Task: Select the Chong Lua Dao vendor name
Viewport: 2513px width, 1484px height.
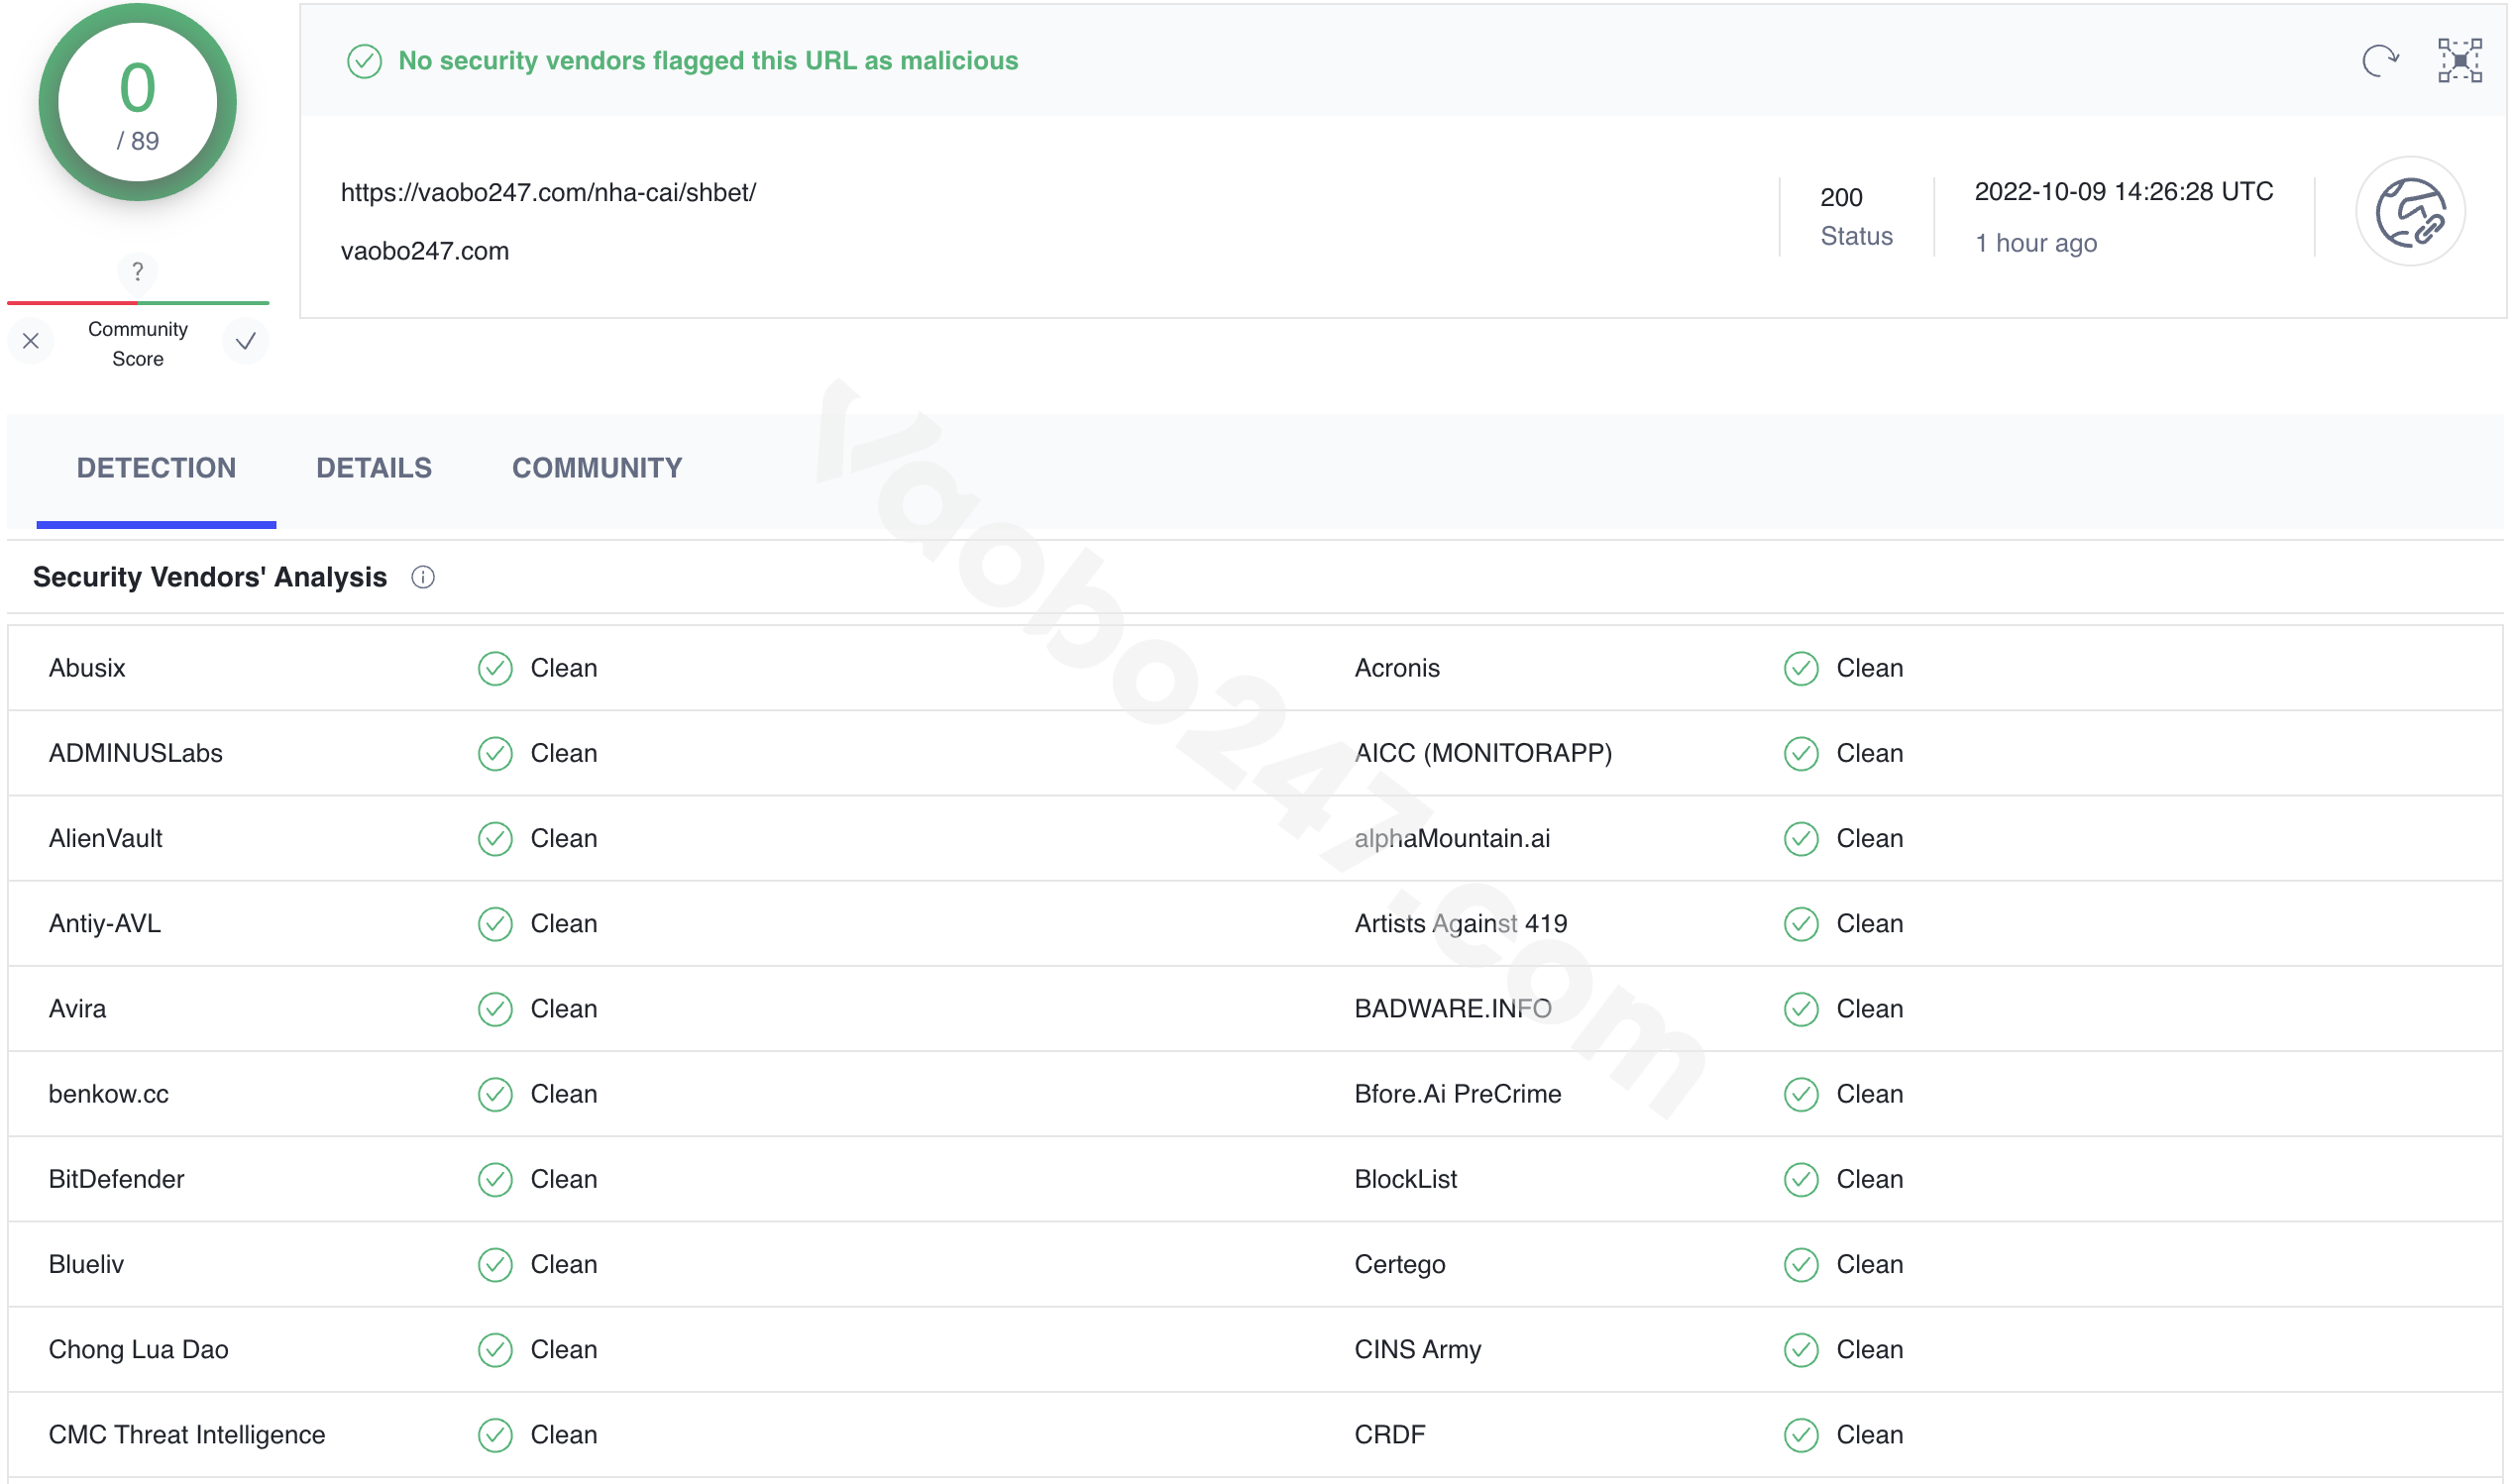Action: click(x=138, y=1349)
